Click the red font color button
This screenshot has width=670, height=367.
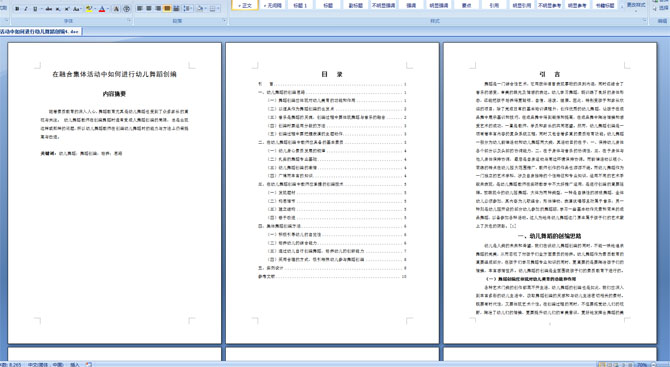(102, 9)
